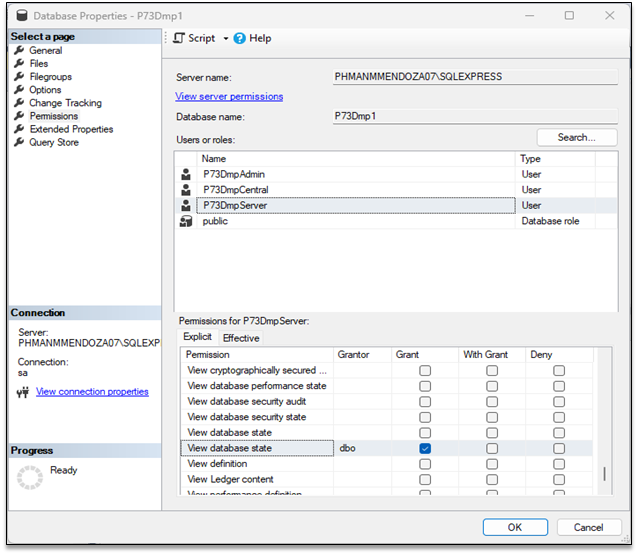Viewport: 638px width, 555px height.
Task: Check Deny for View database security audit
Action: 559,402
